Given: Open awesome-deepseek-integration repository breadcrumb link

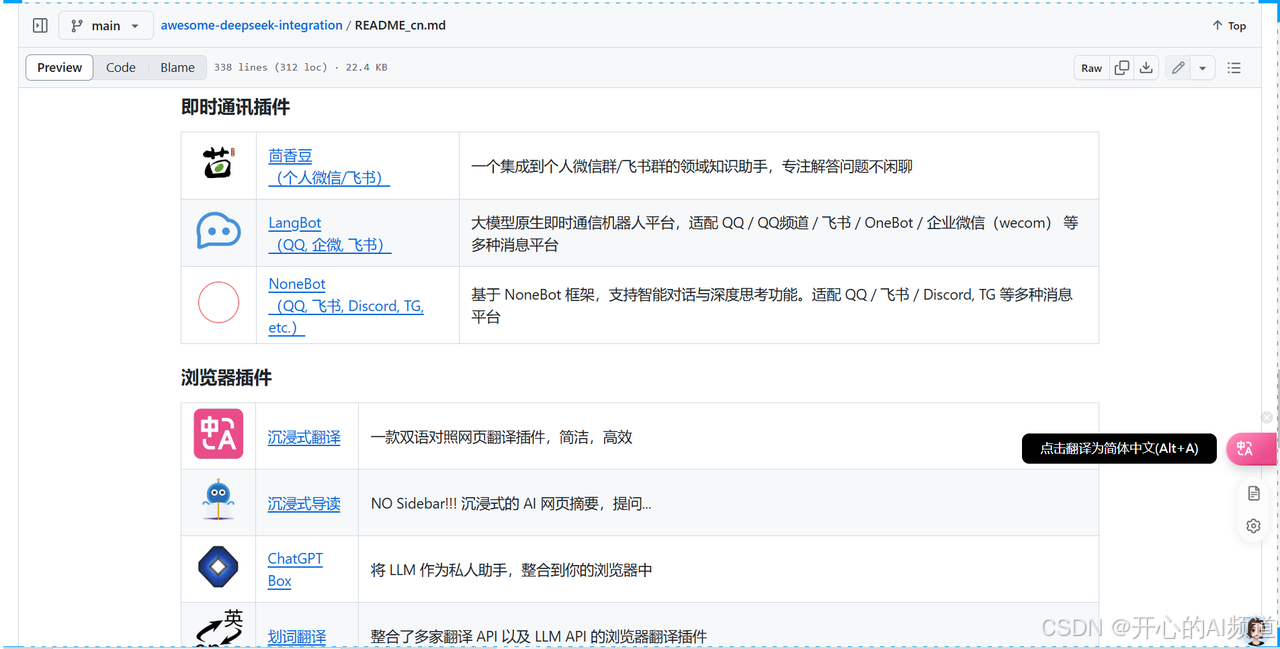Looking at the screenshot, I should pyautogui.click(x=252, y=26).
